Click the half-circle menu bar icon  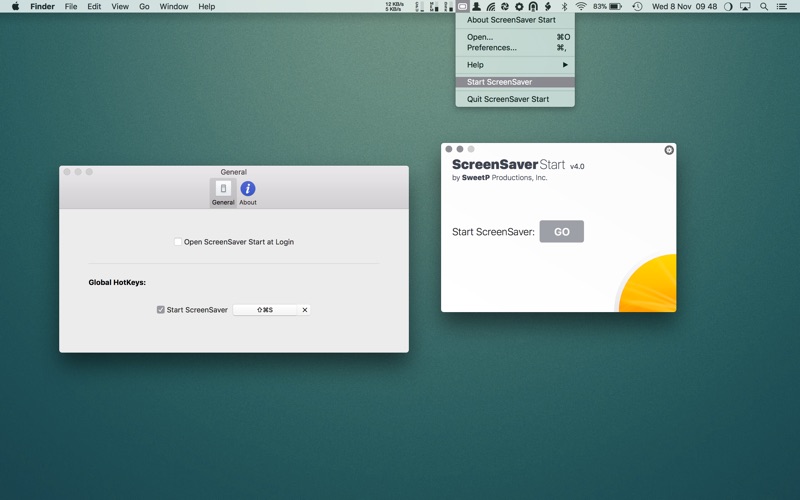click(x=728, y=7)
